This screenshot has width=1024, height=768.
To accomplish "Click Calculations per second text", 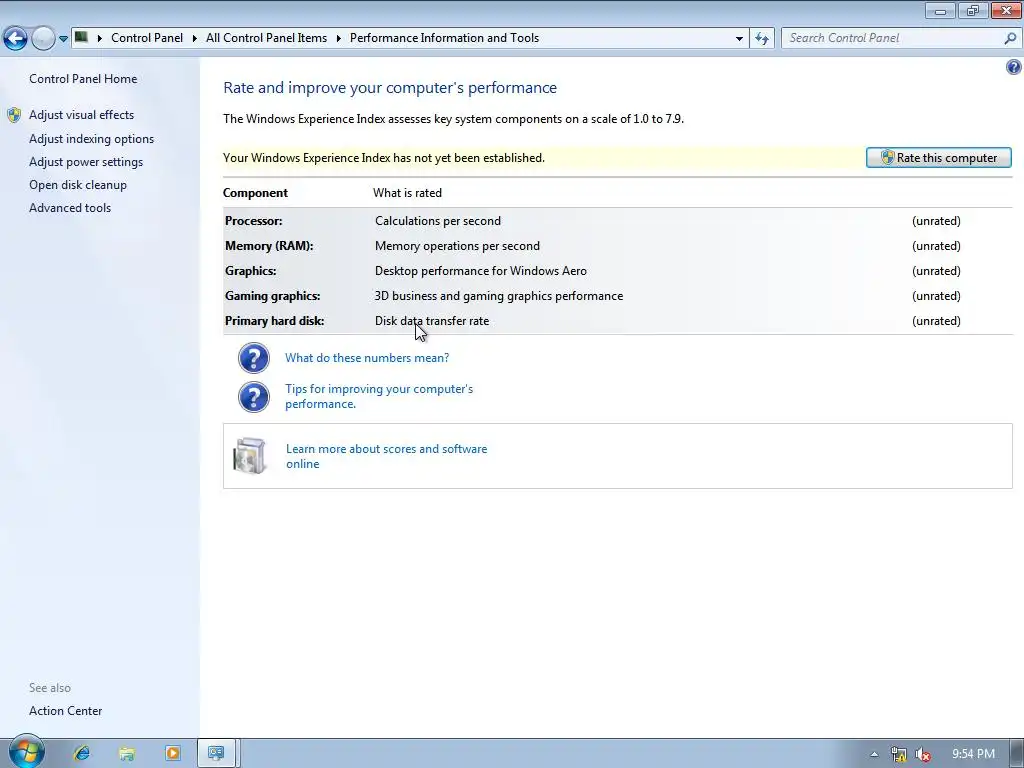I will 438,221.
